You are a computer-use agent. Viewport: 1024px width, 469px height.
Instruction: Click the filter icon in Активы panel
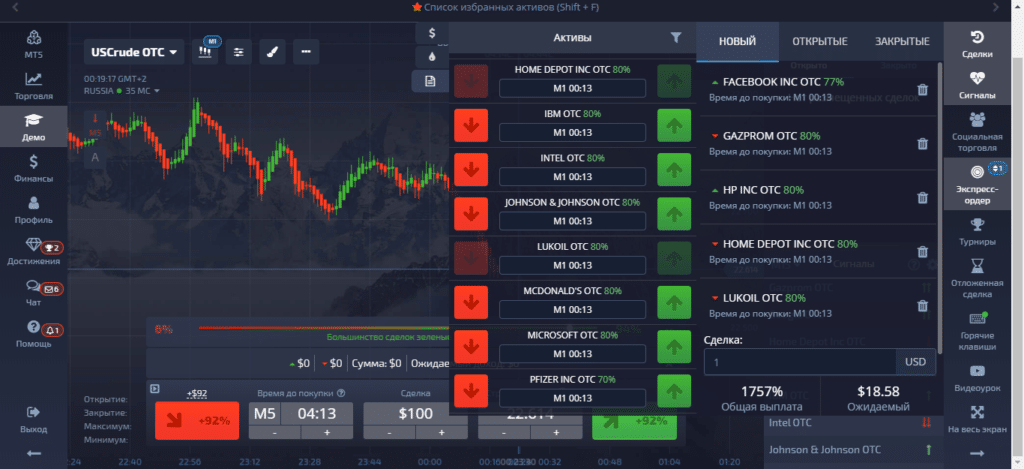point(676,37)
